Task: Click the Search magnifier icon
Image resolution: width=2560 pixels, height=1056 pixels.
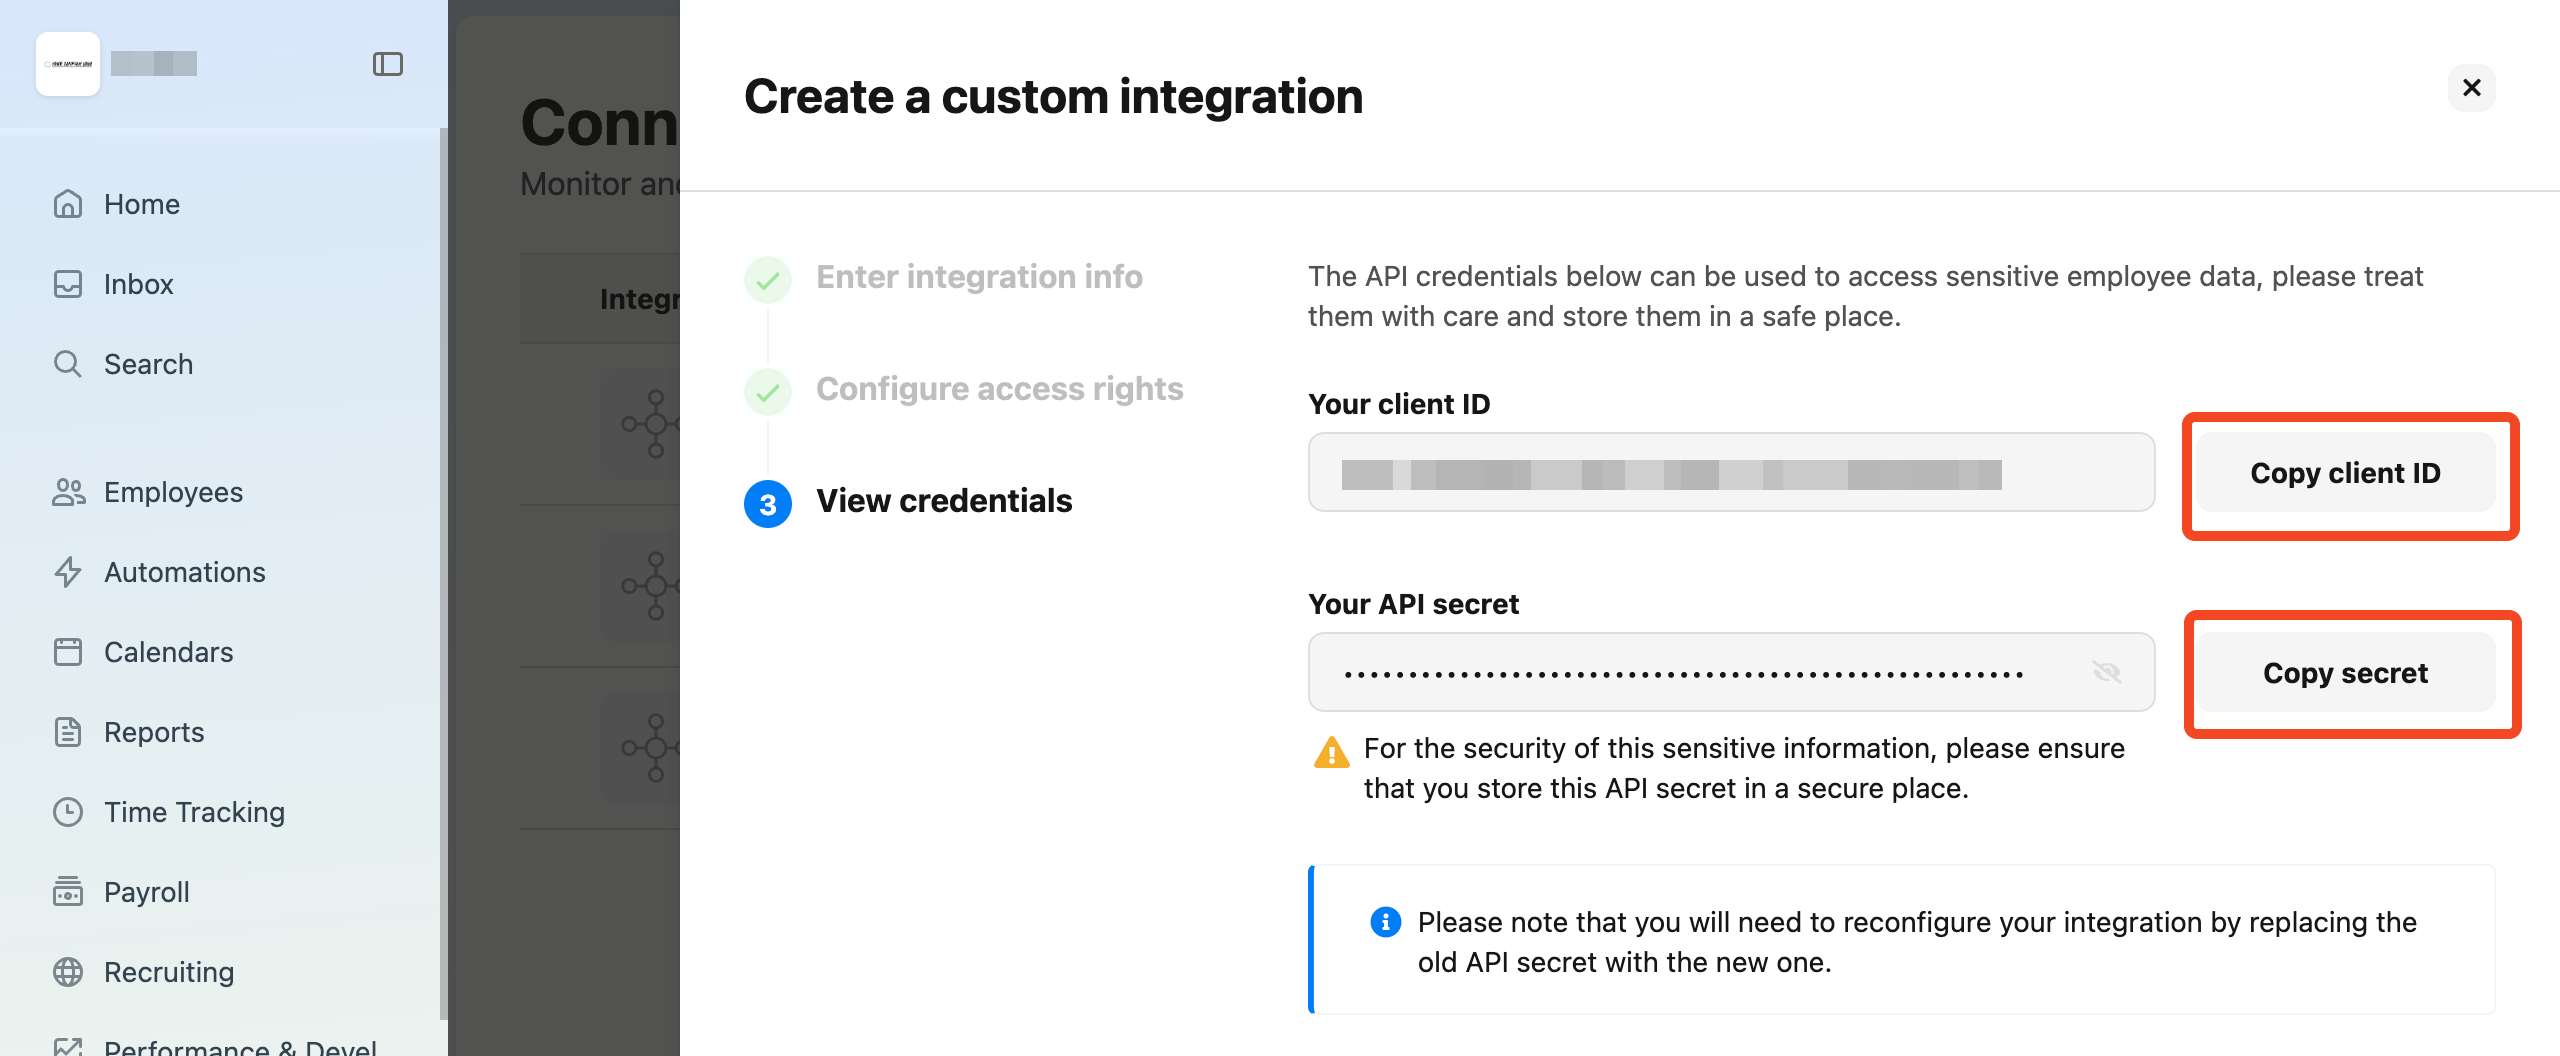Action: pos(68,364)
